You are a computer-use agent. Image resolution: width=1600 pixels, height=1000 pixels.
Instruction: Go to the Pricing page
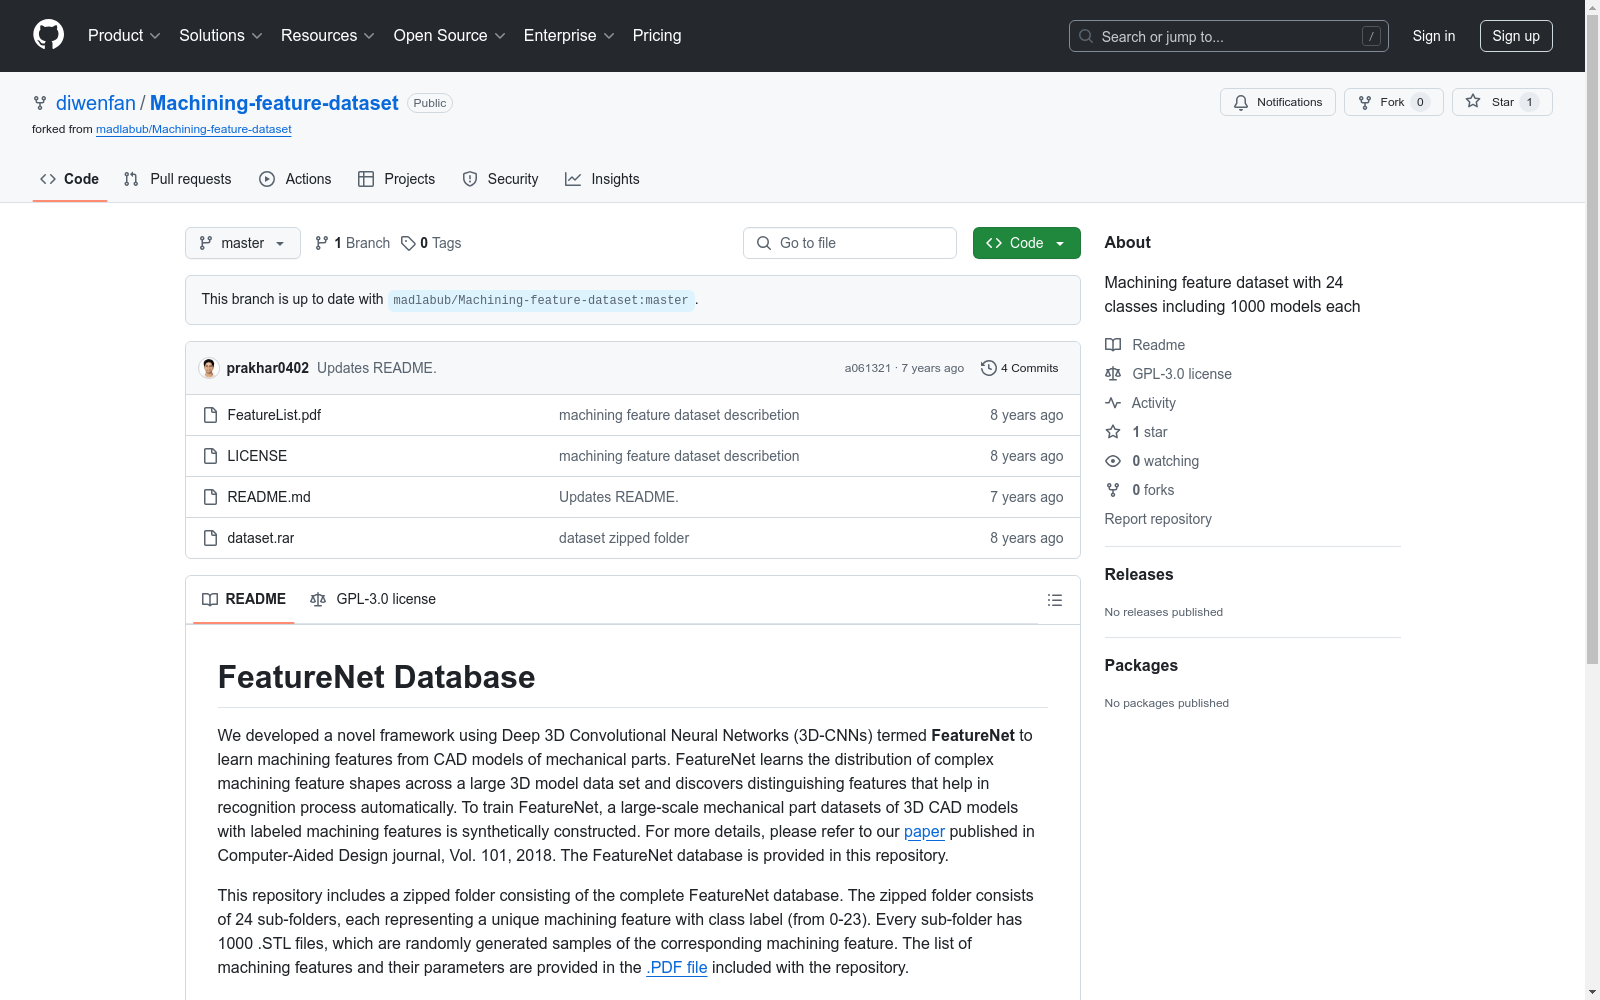click(657, 35)
